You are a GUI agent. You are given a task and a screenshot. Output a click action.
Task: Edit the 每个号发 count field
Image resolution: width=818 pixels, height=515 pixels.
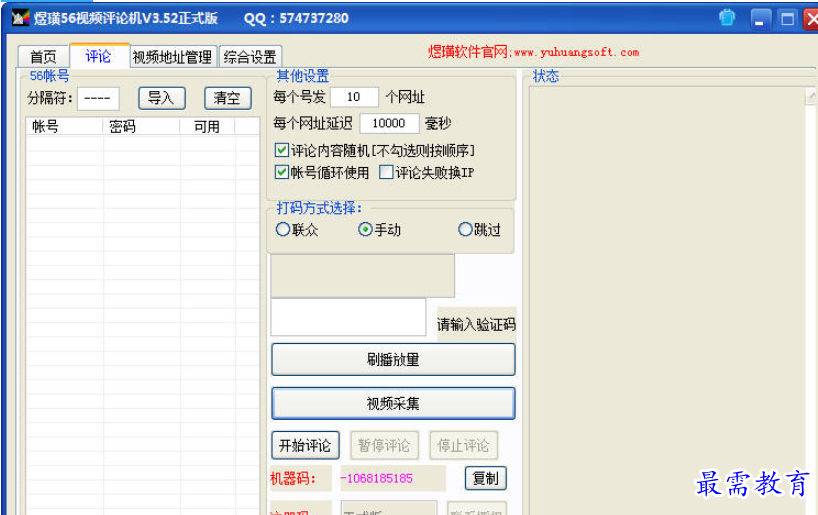(354, 97)
